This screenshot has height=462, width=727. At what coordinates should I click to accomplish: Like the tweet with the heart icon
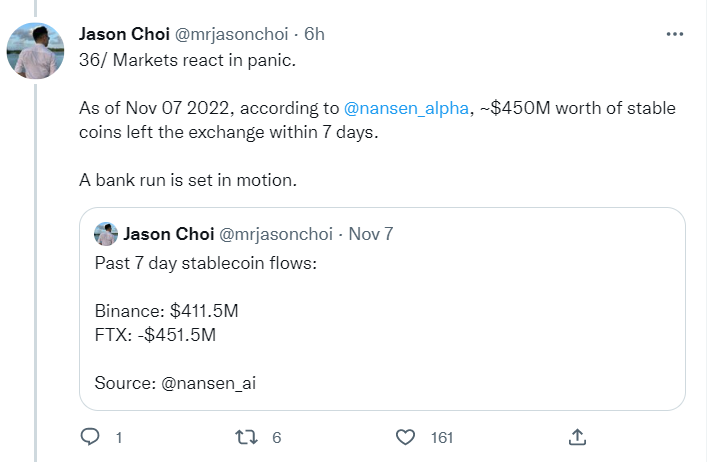[405, 437]
